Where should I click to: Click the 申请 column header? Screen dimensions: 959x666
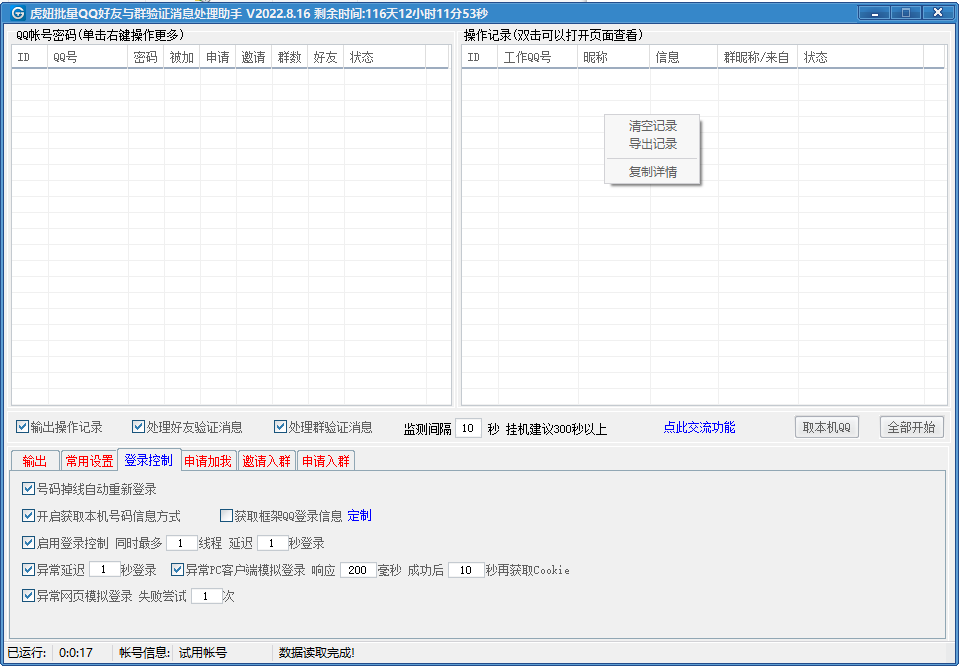click(218, 57)
